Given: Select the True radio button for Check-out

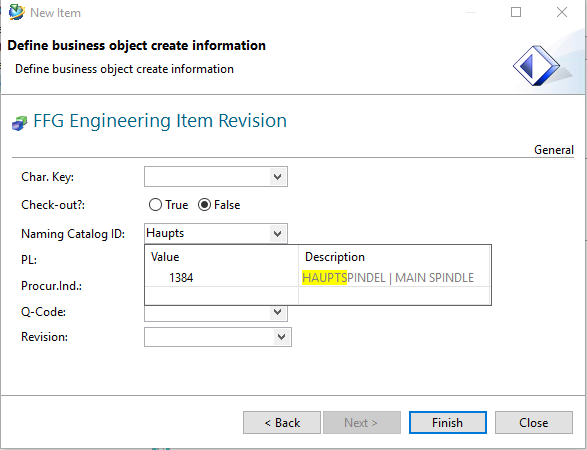Looking at the screenshot, I should 155,205.
